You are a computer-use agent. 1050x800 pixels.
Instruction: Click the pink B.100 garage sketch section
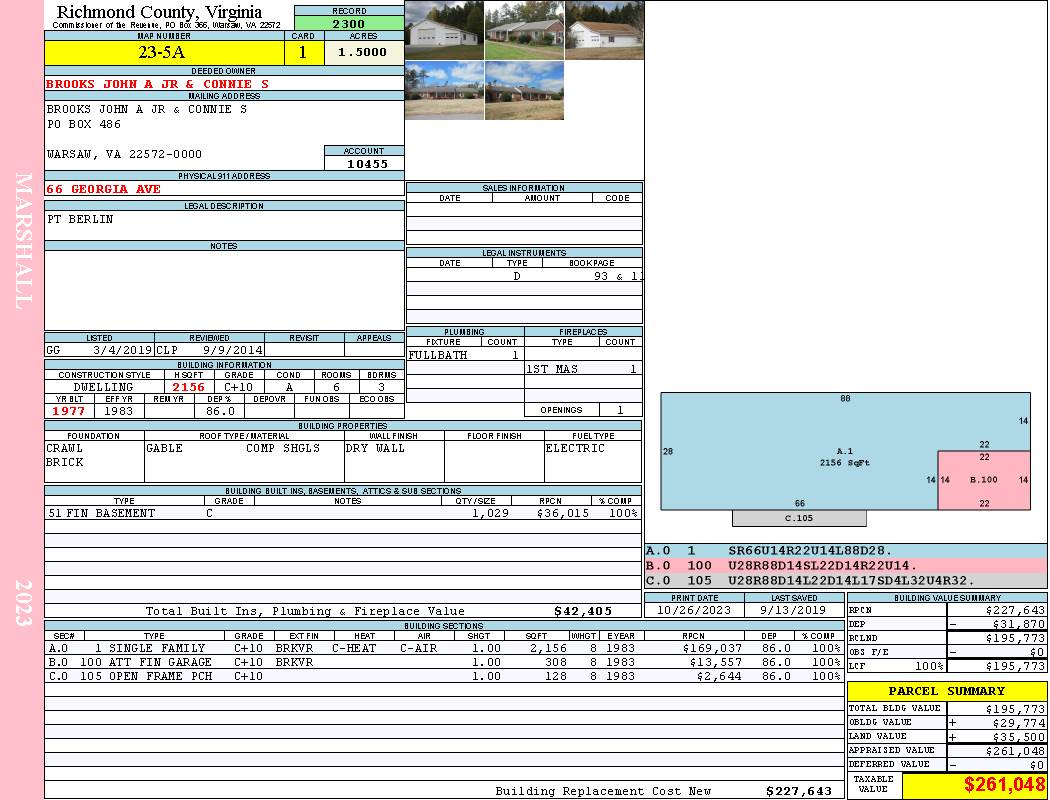[x=984, y=480]
